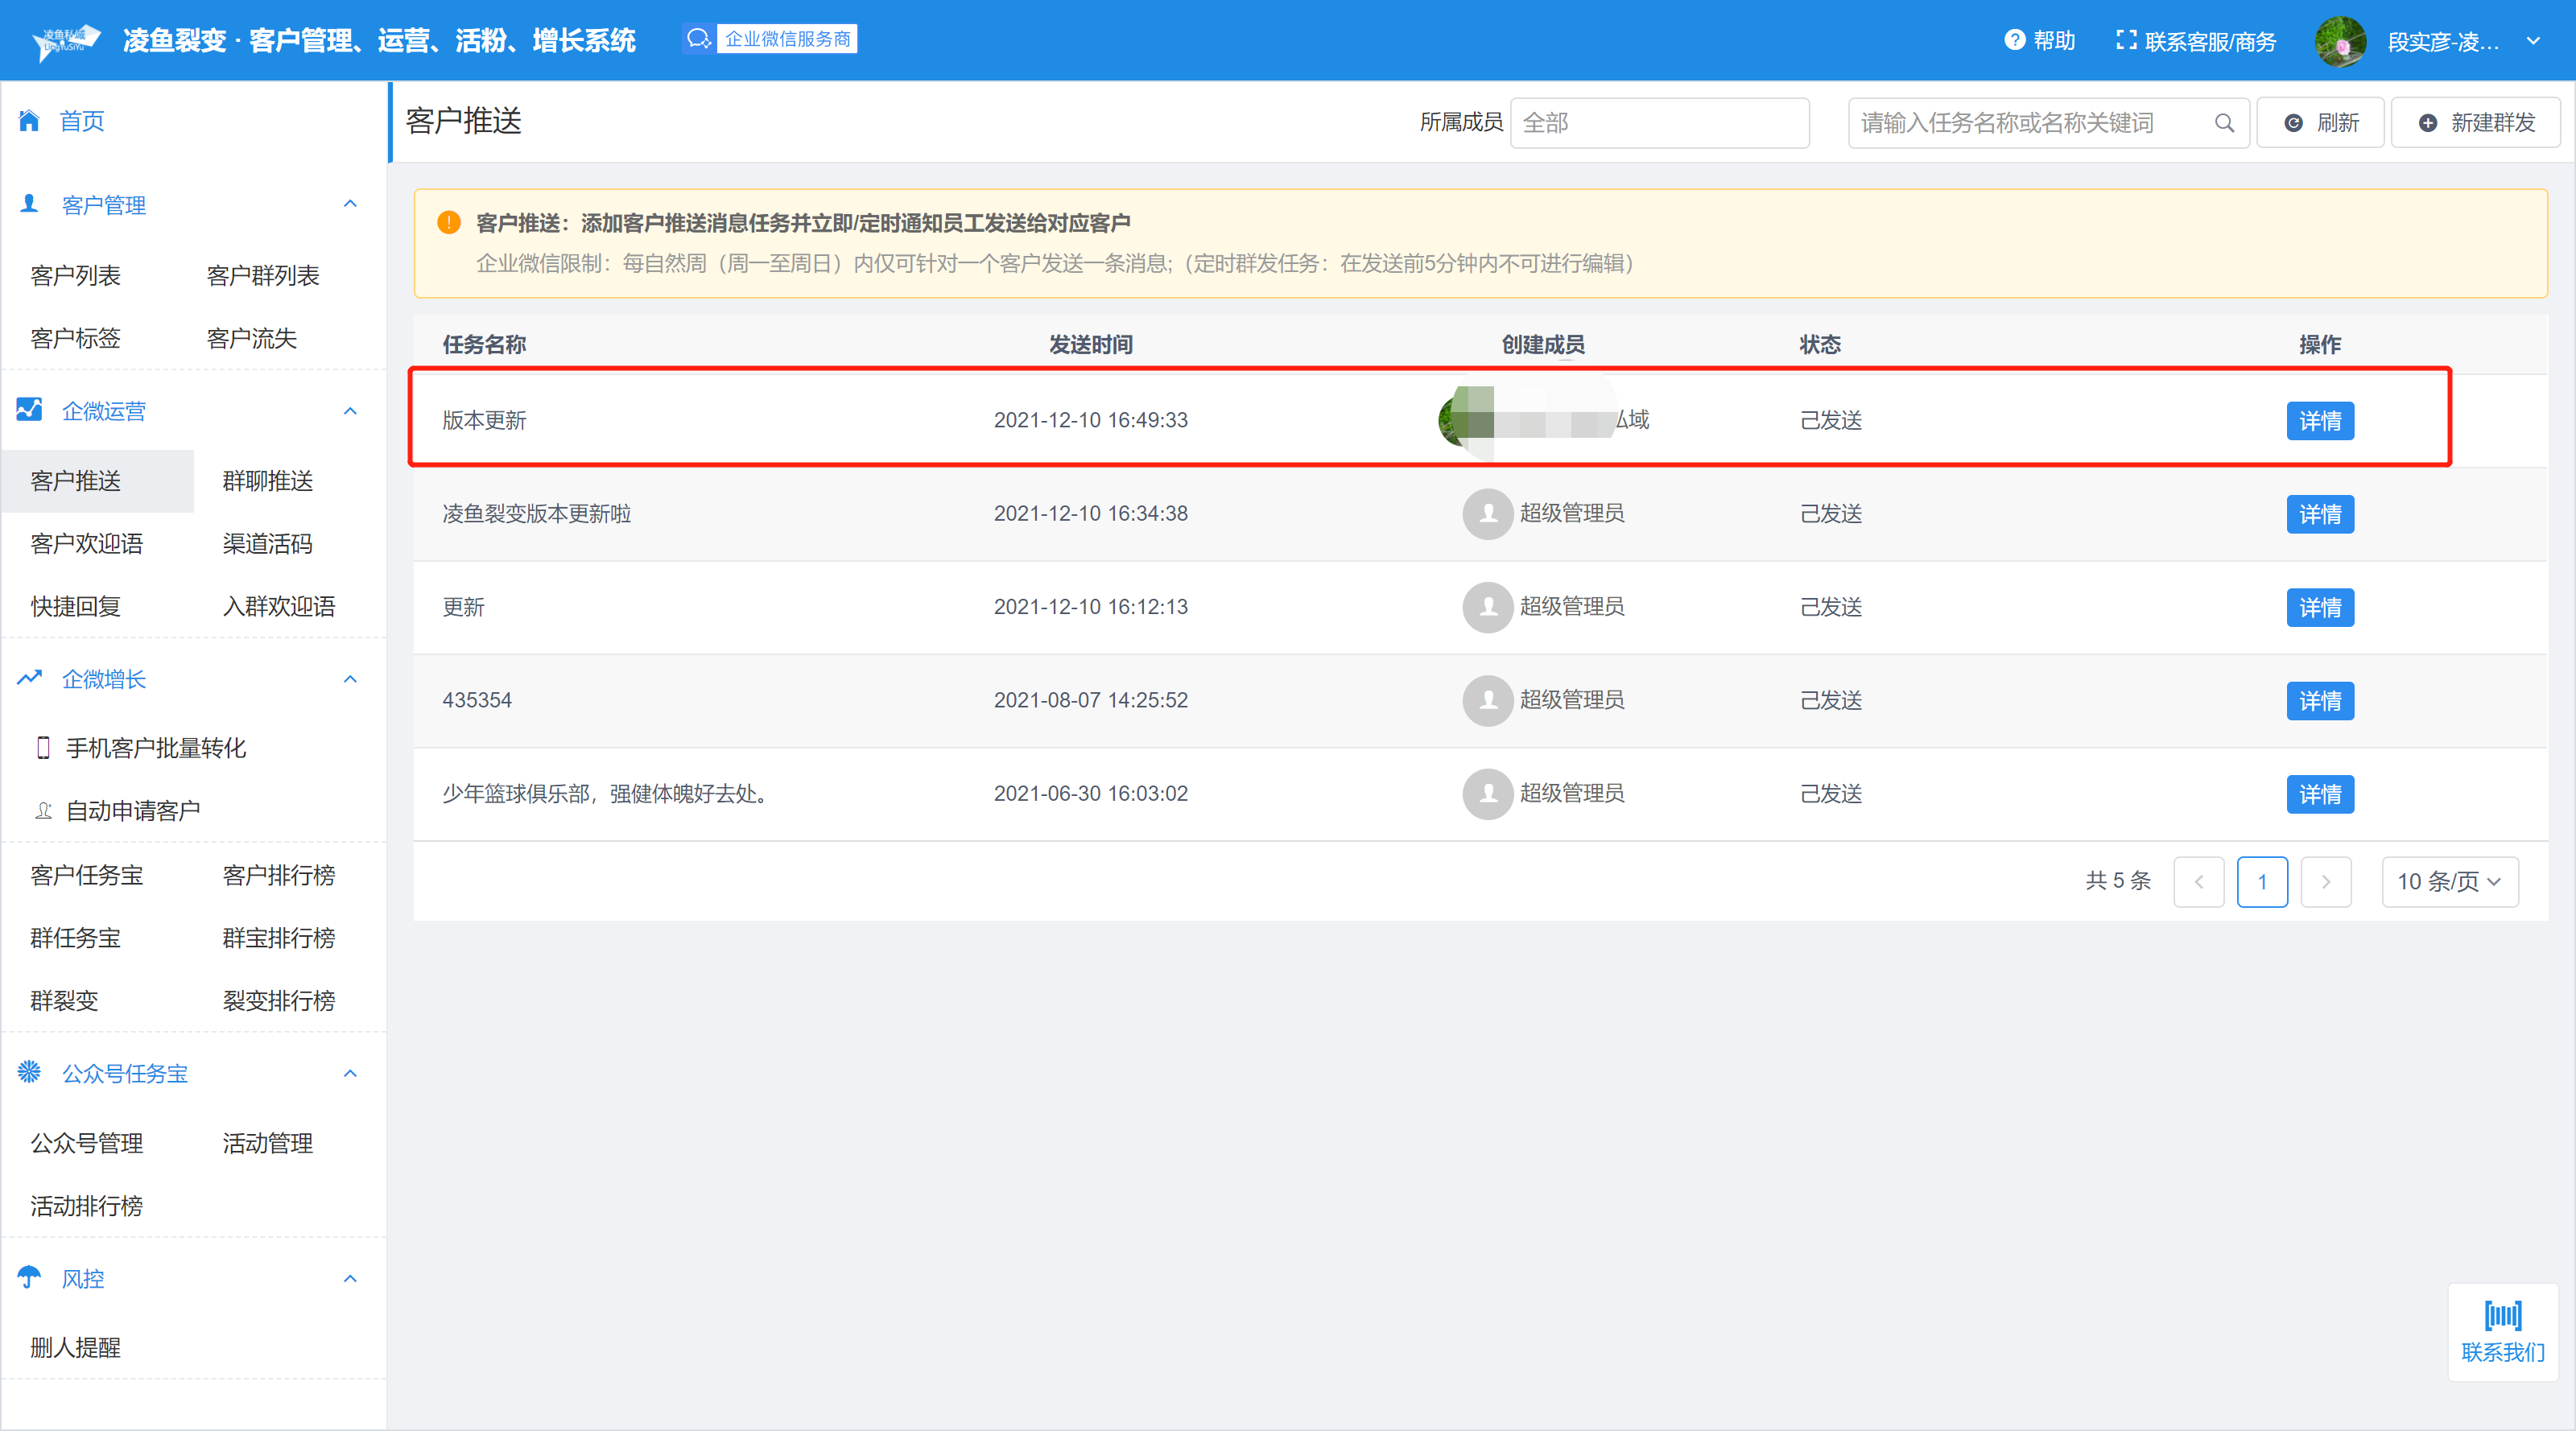This screenshot has width=2576, height=1431.
Task: Open 渠道活码 menu item
Action: click(x=267, y=544)
